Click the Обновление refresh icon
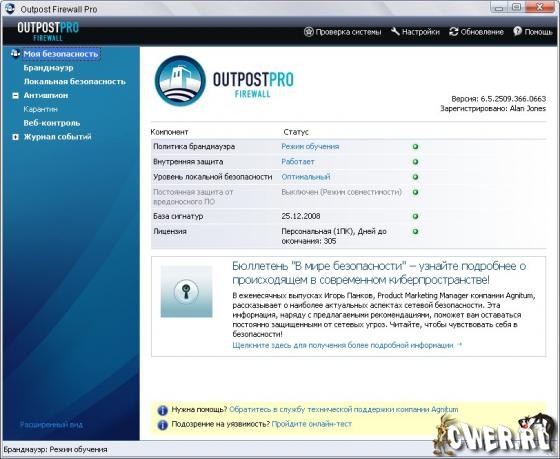The width and height of the screenshot is (560, 459). (x=454, y=31)
